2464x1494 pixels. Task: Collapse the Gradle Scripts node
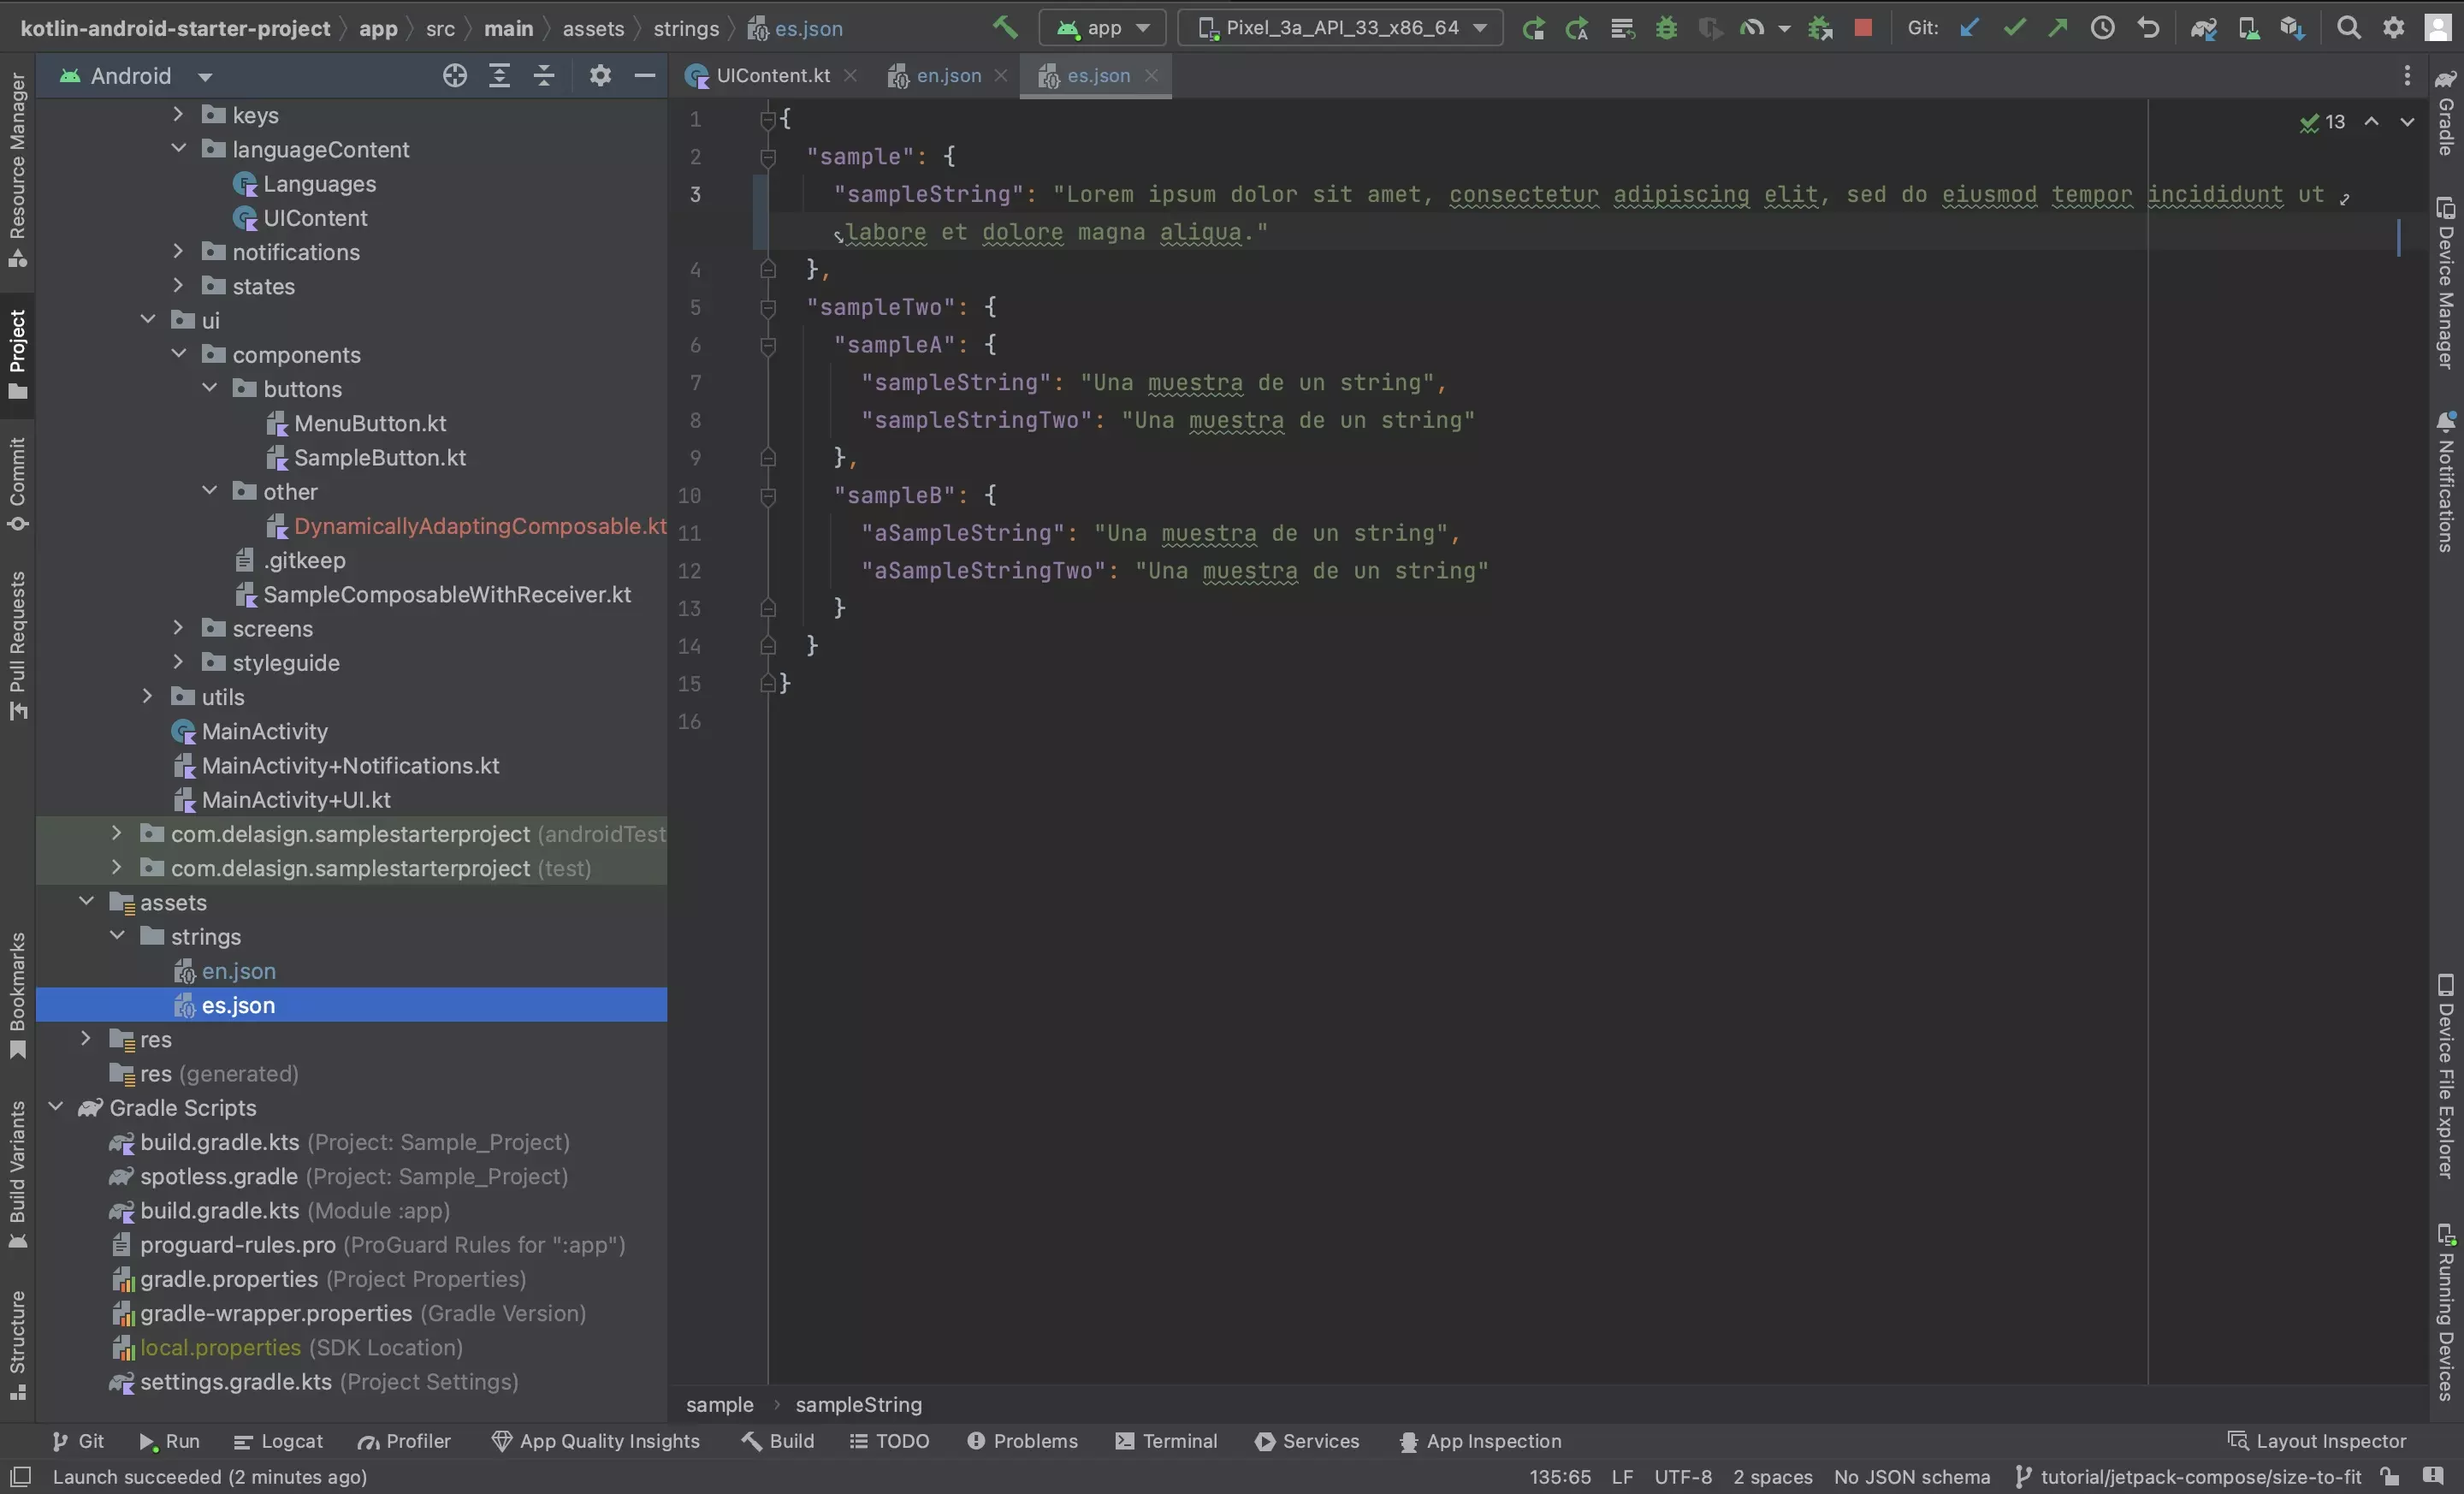coord(55,1107)
